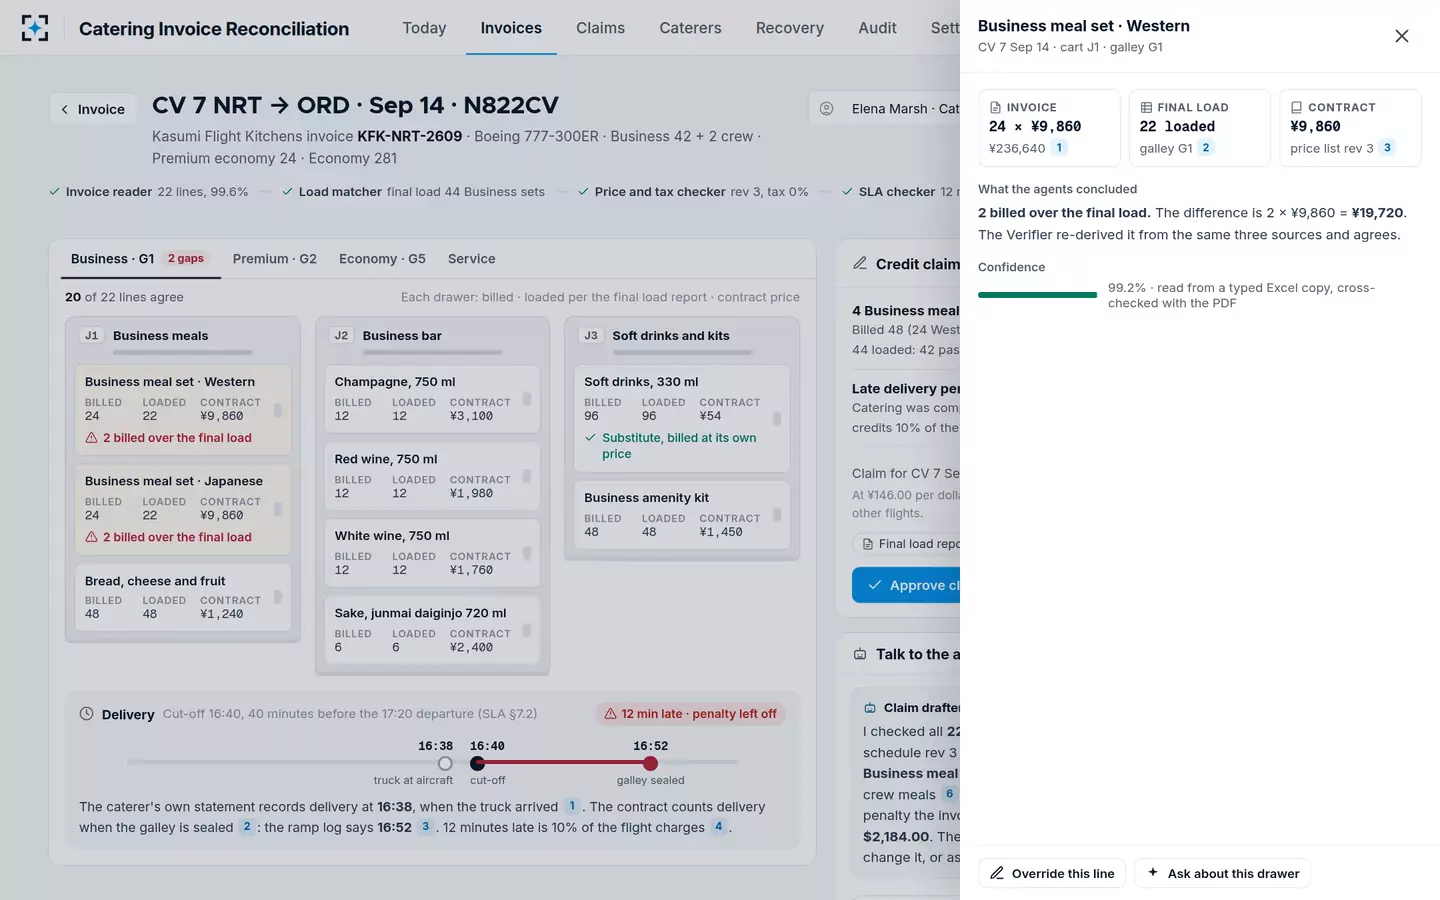
Task: Select the Economy · G5 galley tab
Action: 382,259
